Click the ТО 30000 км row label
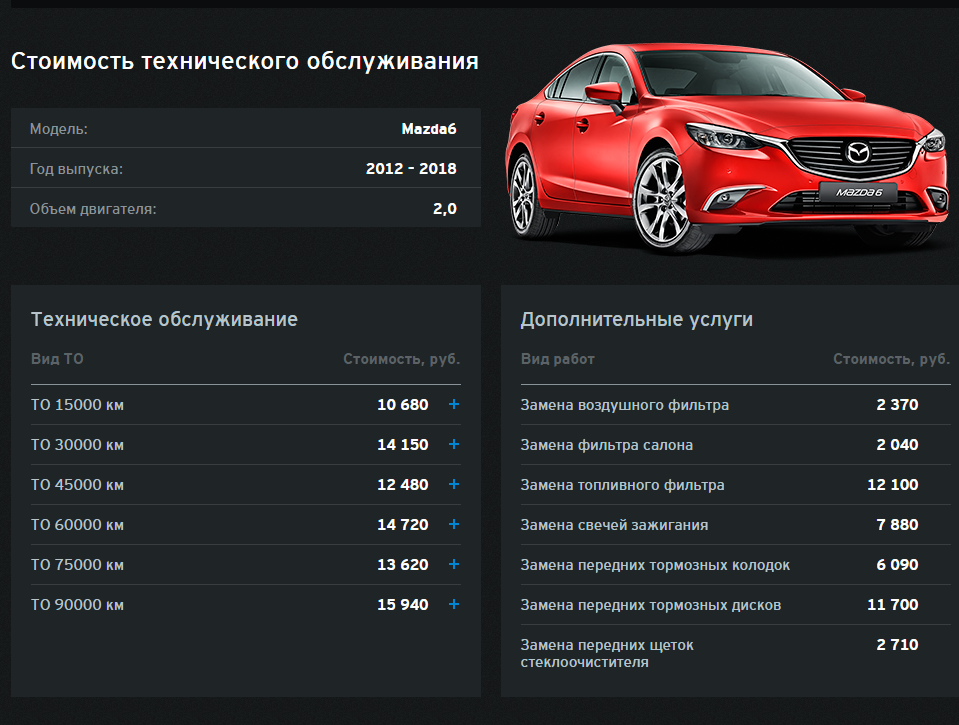959x725 pixels. [78, 445]
